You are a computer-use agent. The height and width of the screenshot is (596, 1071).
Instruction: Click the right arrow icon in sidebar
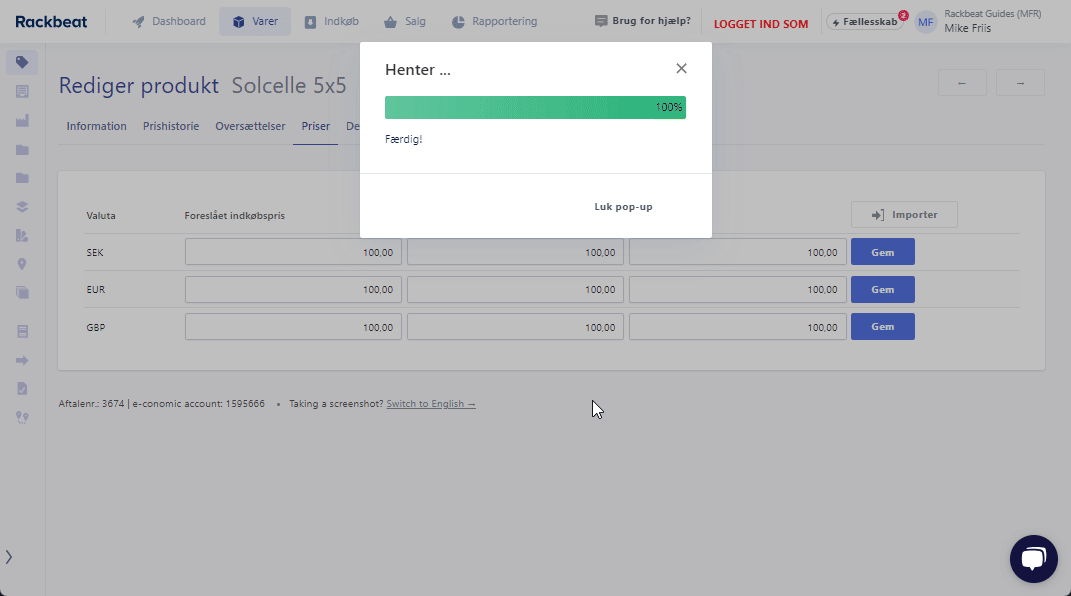(22, 360)
